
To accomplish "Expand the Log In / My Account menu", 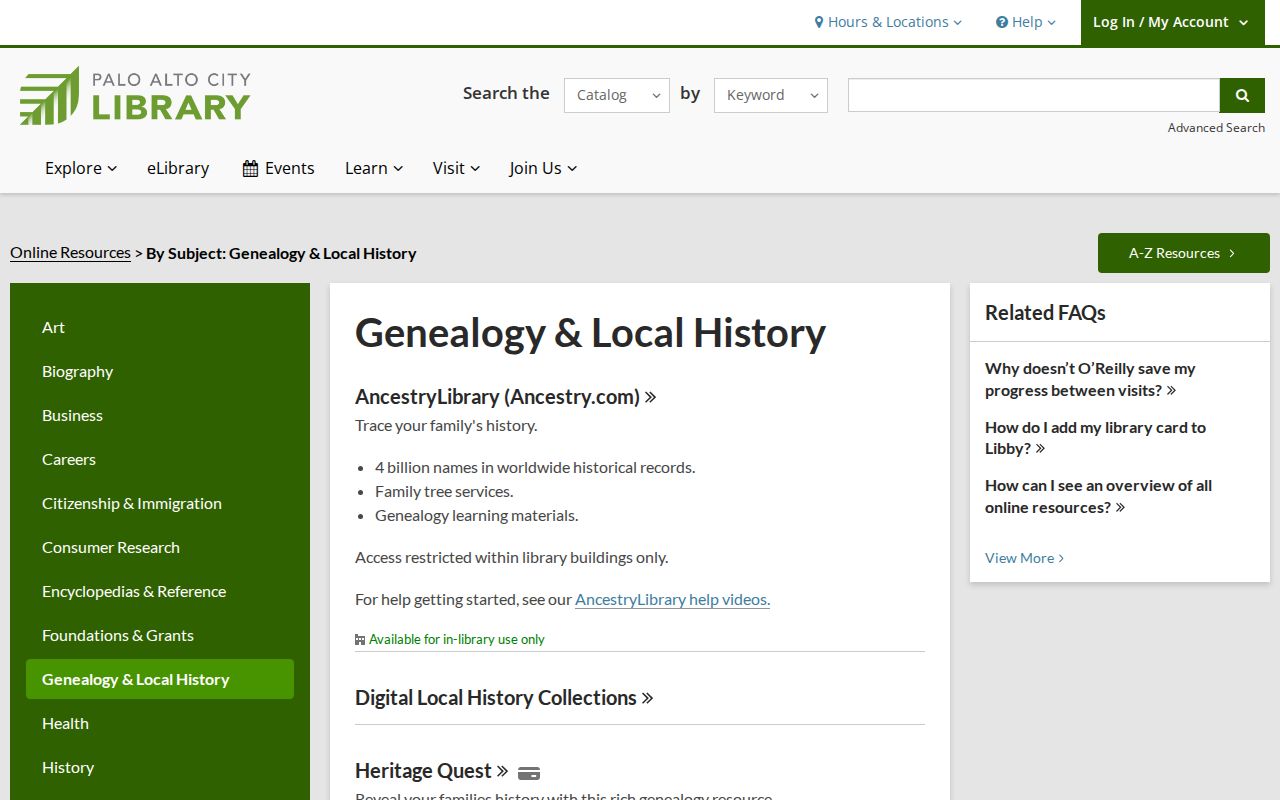I will tap(1173, 22).
